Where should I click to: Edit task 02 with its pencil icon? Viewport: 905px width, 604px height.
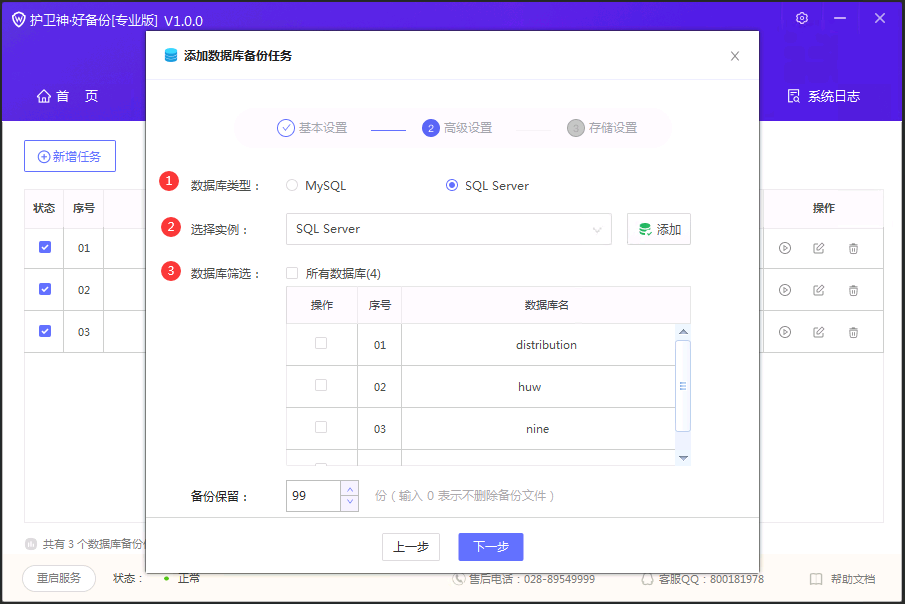(x=818, y=290)
